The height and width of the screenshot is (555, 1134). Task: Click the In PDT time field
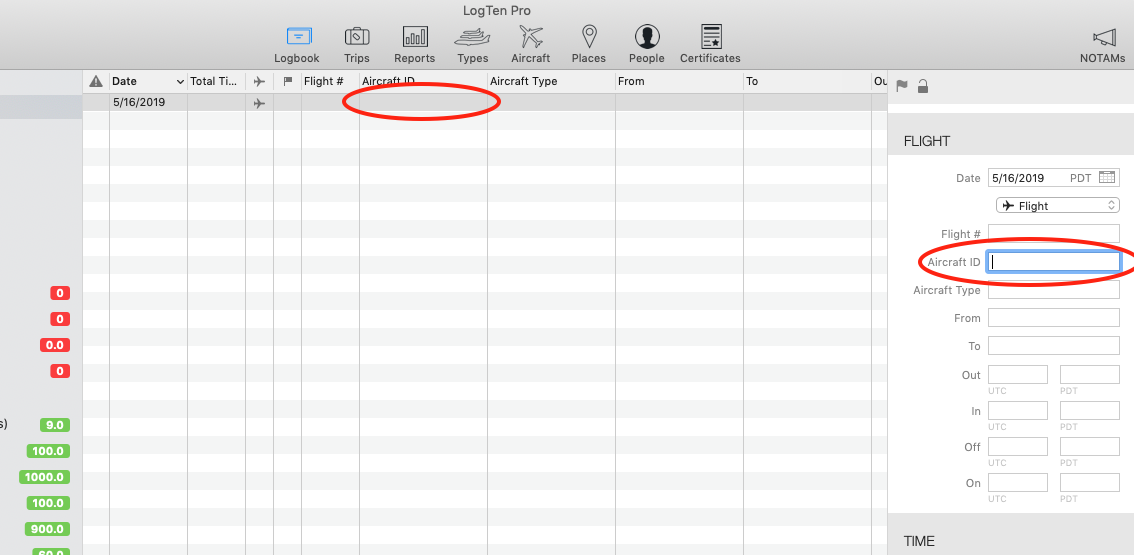(x=1090, y=411)
